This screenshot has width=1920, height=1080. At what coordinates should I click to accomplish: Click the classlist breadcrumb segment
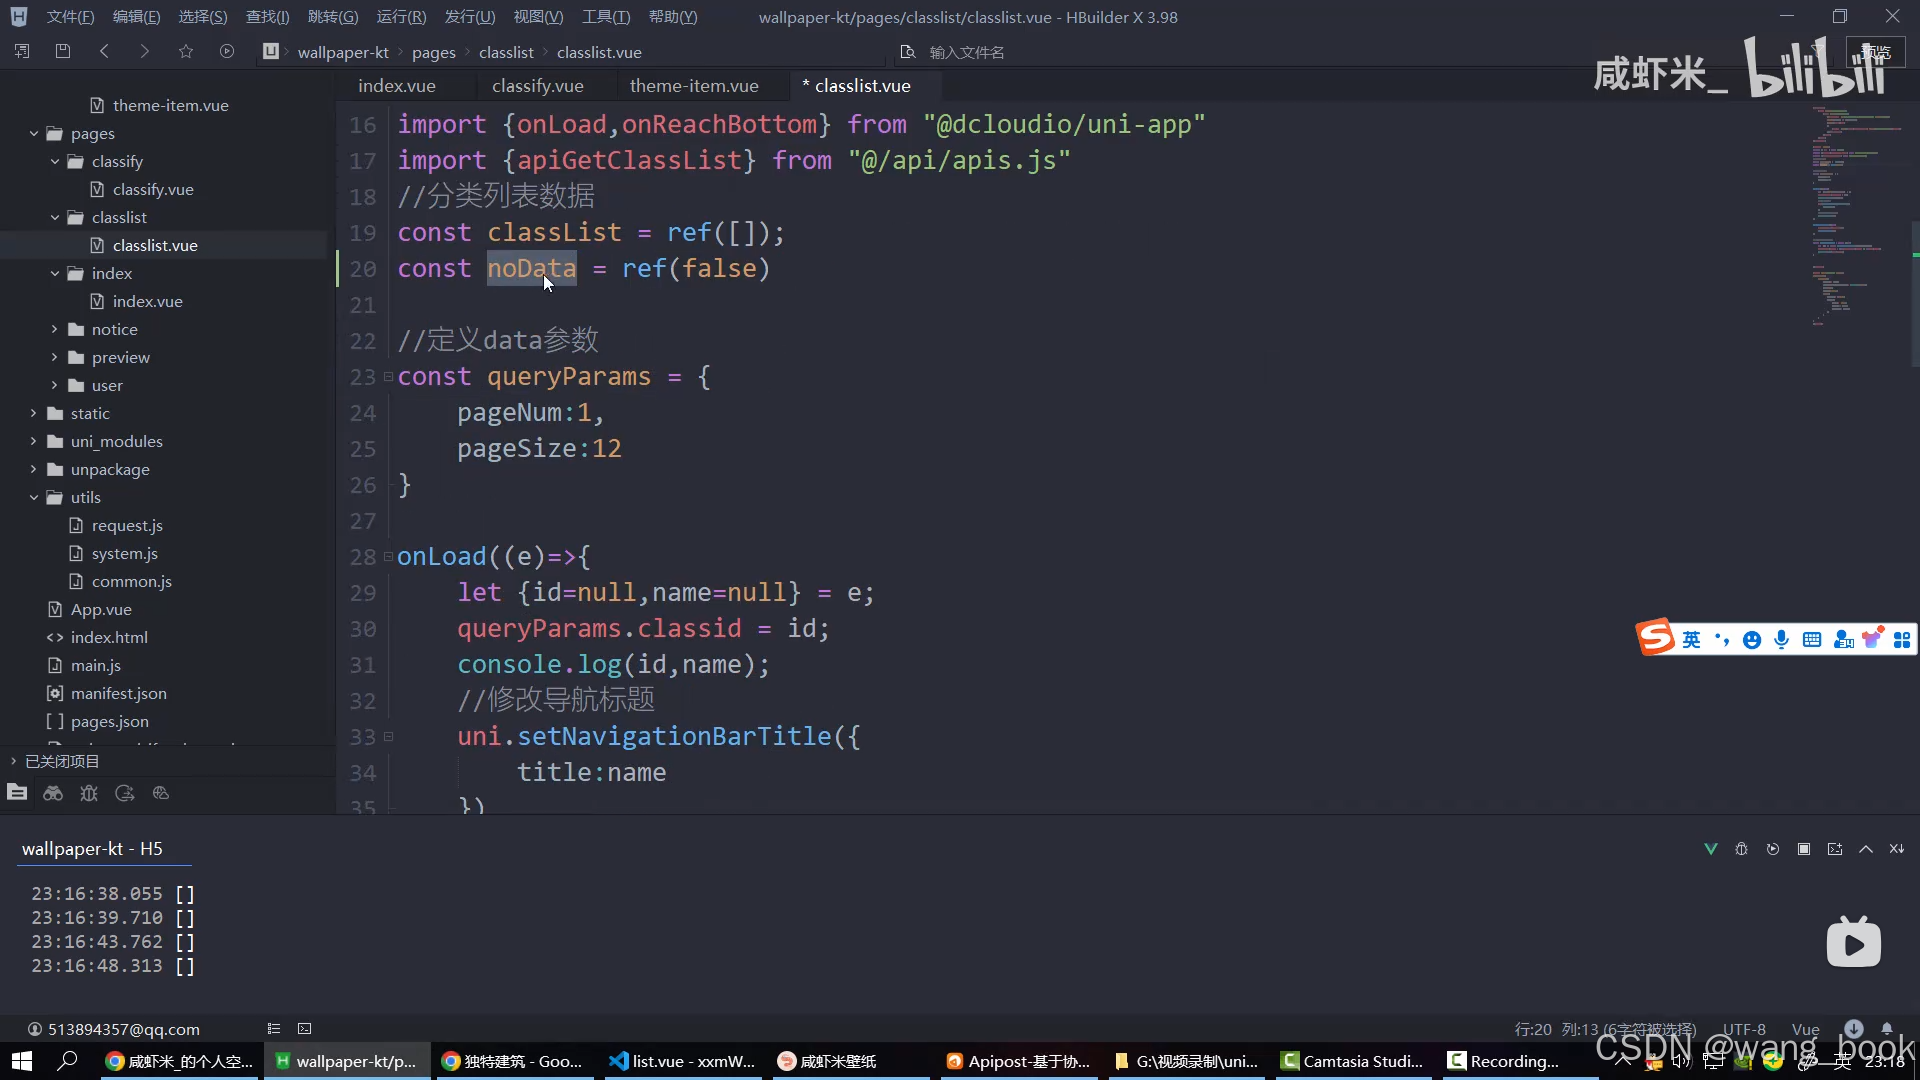(x=506, y=52)
